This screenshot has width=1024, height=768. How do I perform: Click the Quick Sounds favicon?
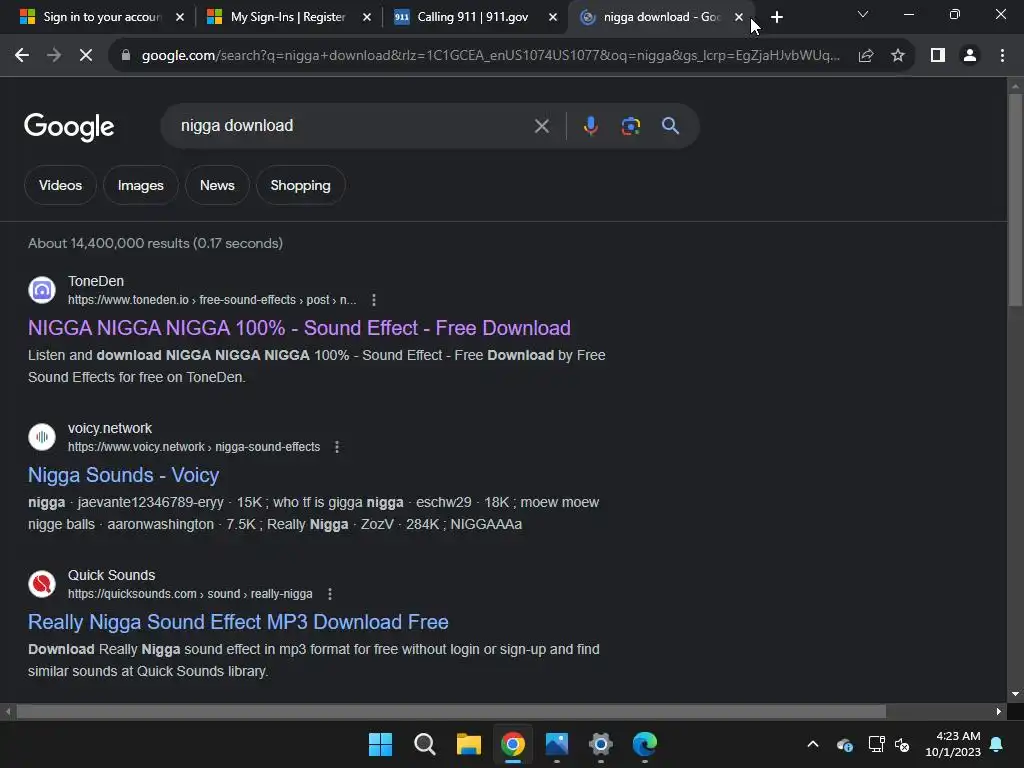click(42, 584)
